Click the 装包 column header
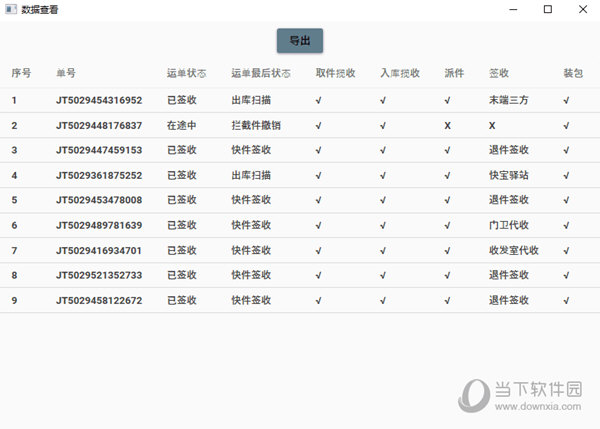 coord(573,73)
